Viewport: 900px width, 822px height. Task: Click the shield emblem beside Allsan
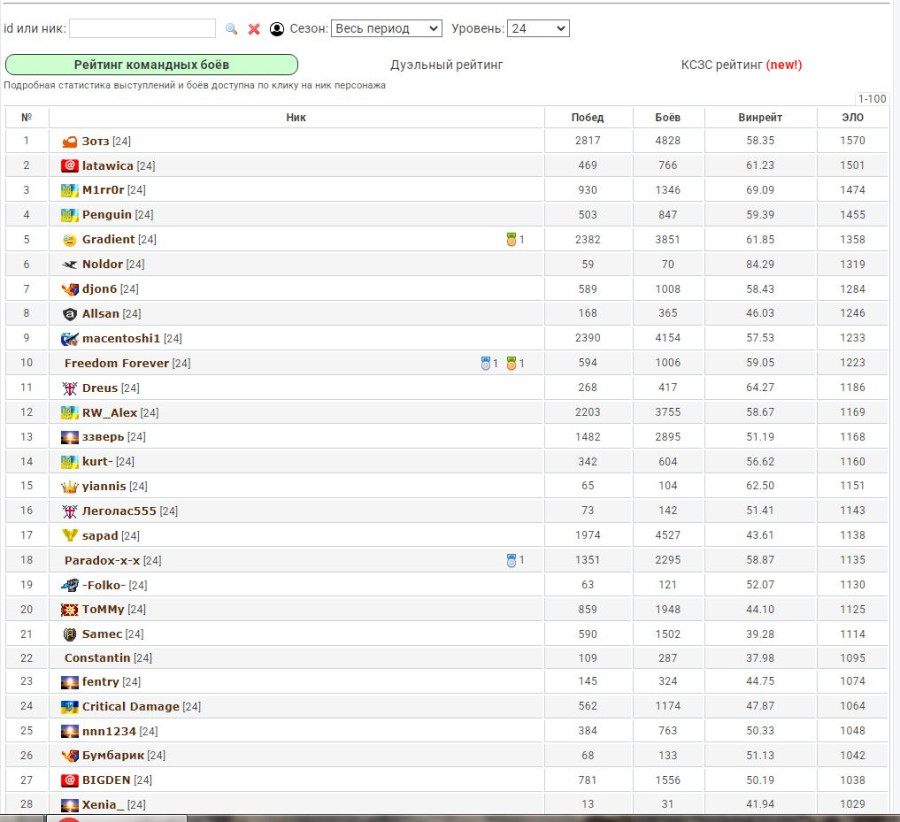70,314
